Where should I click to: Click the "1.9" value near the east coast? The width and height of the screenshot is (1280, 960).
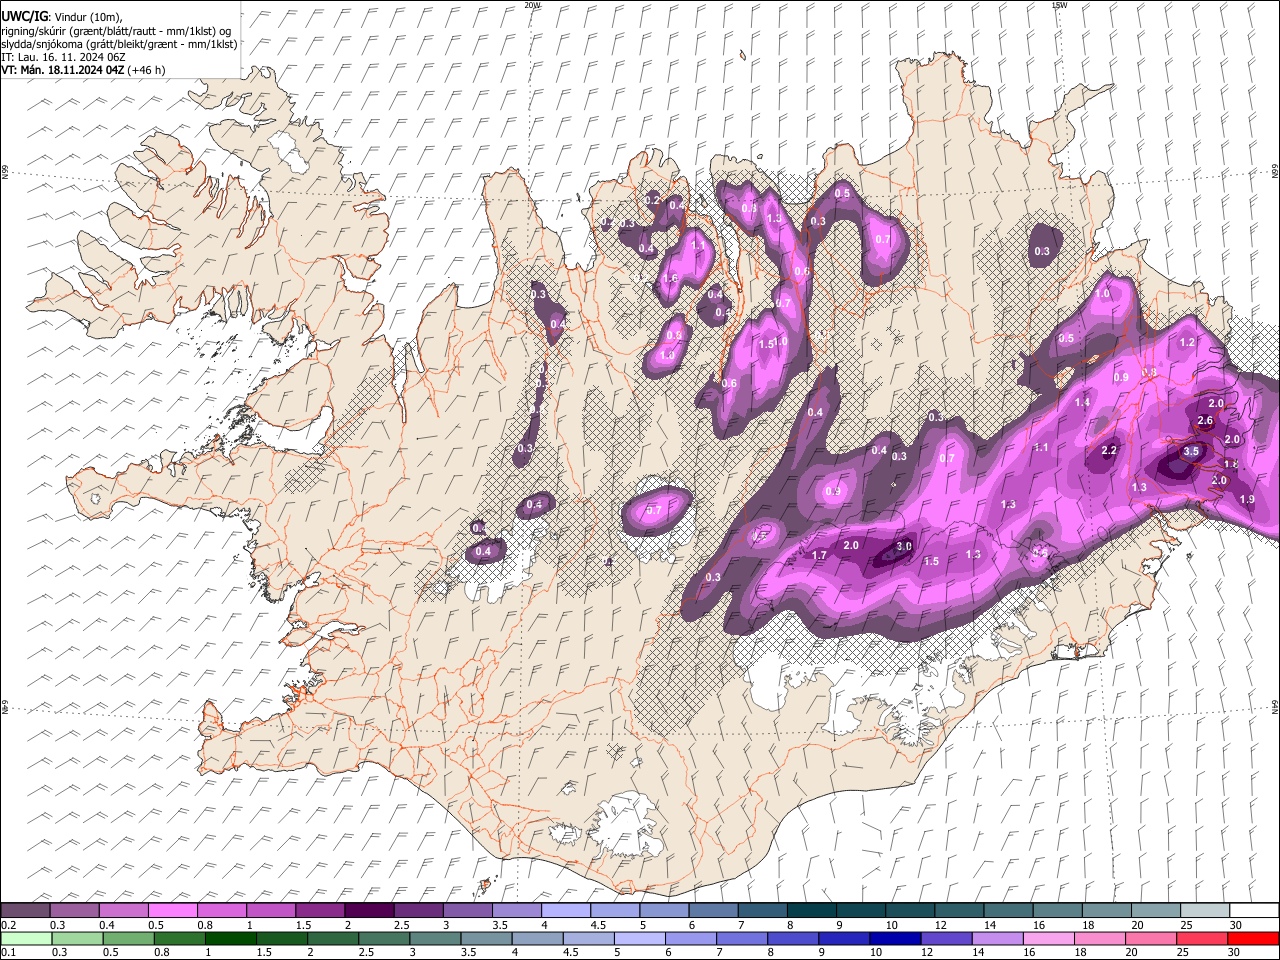point(1247,500)
